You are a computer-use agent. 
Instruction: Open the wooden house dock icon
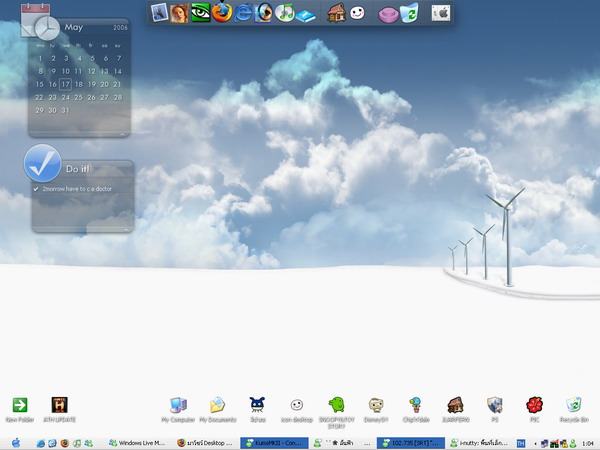pyautogui.click(x=336, y=13)
